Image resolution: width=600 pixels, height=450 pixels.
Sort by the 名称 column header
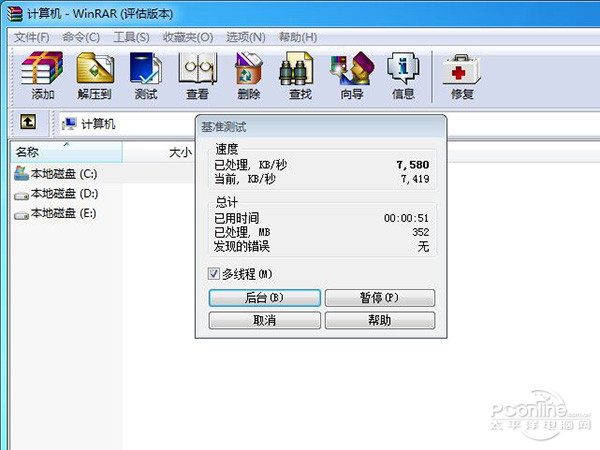coord(66,152)
